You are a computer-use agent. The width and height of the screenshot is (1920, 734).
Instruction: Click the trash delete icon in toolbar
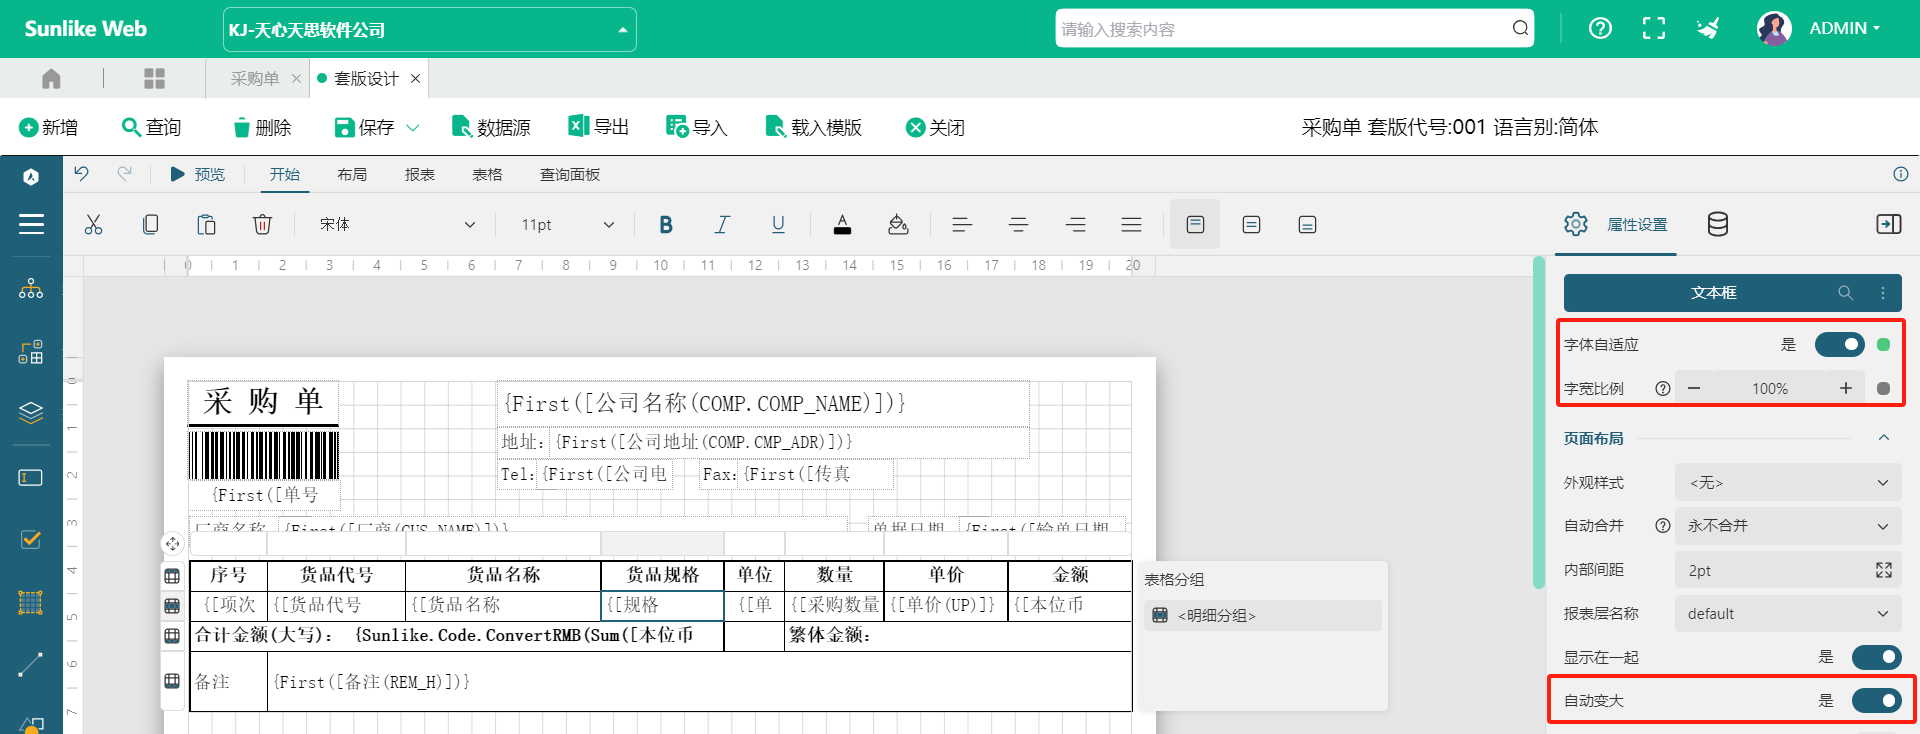[262, 225]
